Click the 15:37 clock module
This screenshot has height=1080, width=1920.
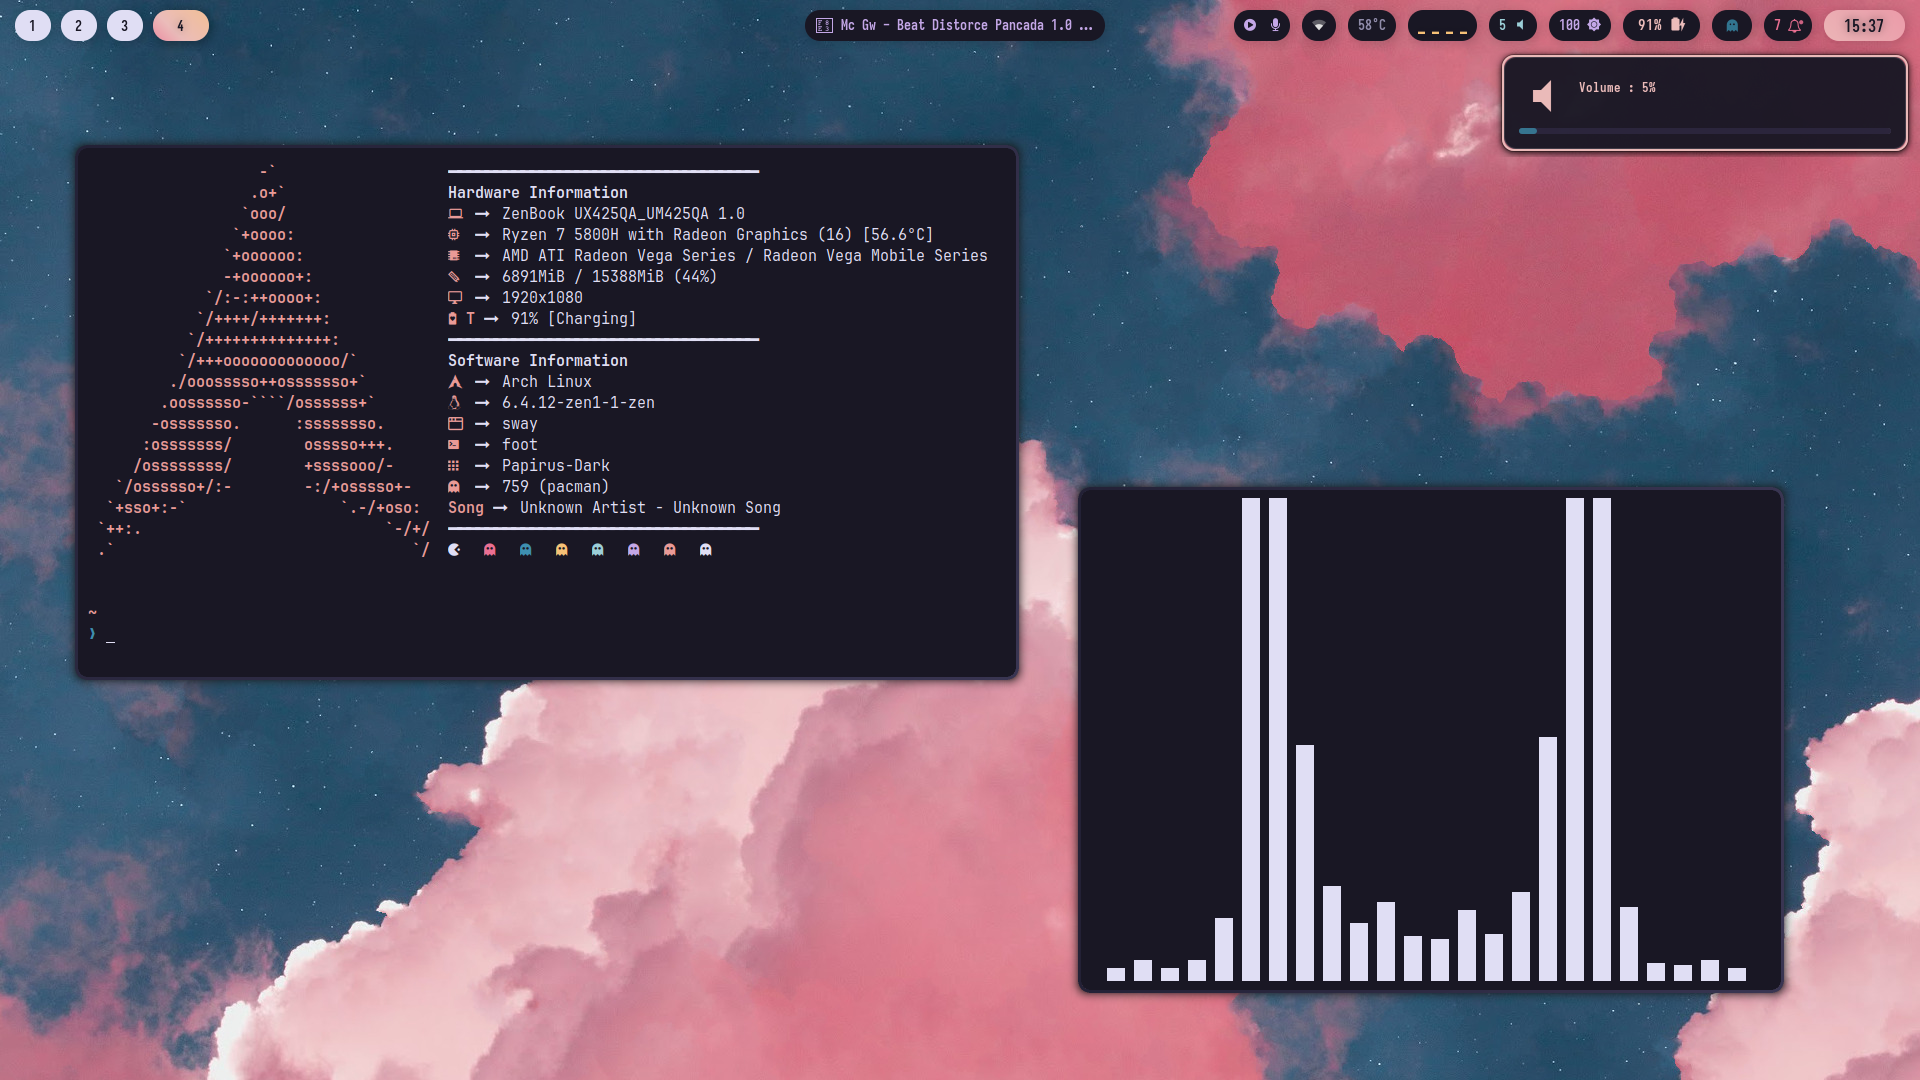[1864, 25]
